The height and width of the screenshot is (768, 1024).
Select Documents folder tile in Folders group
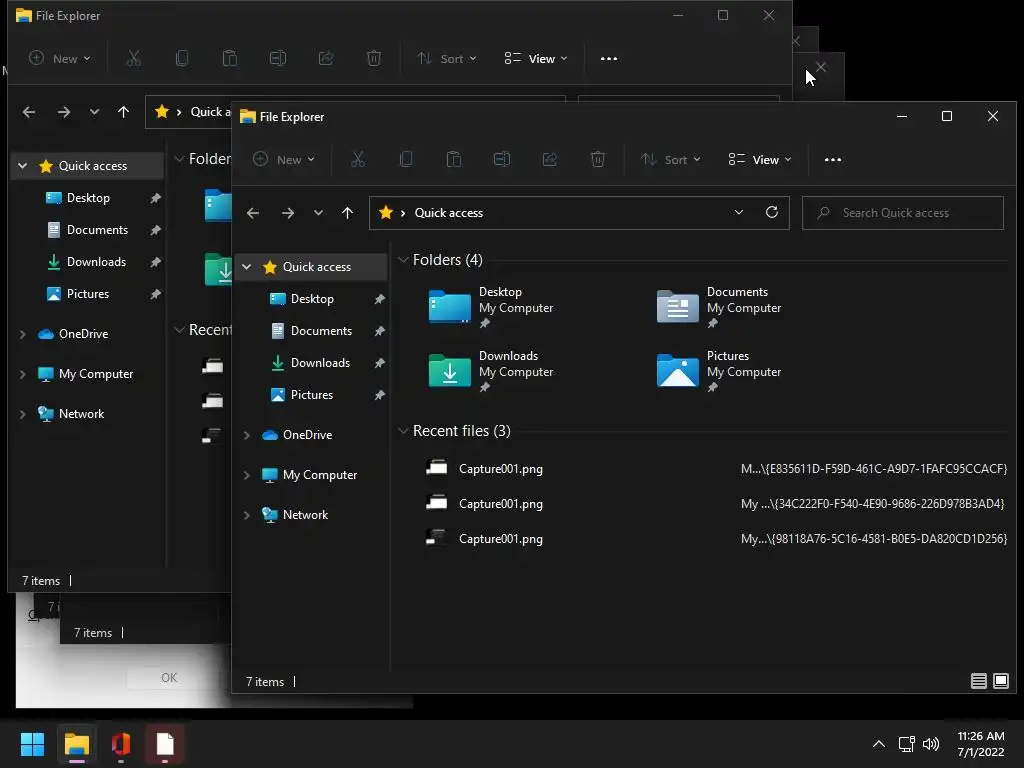720,306
